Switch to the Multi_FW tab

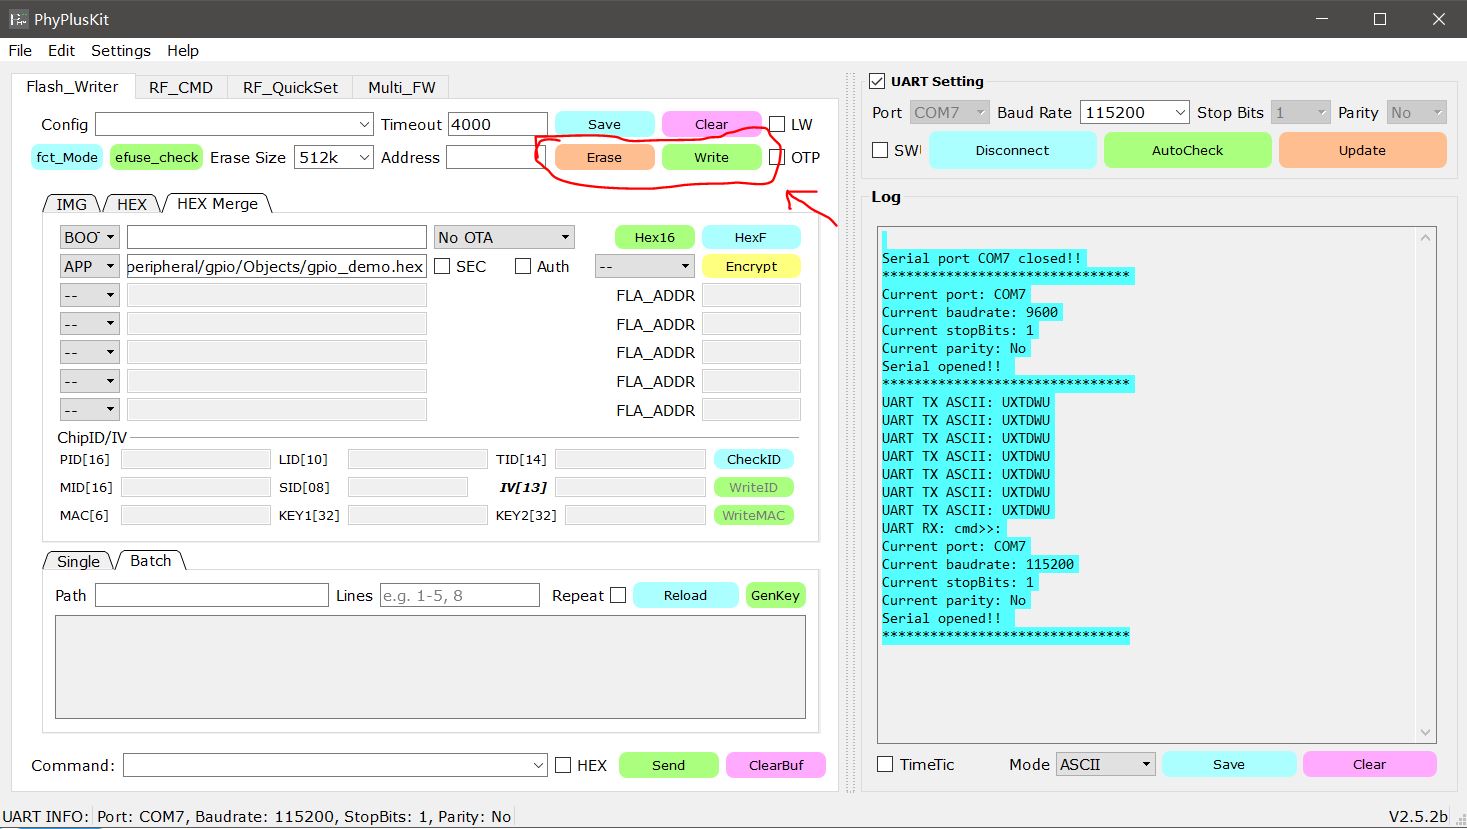tap(401, 87)
